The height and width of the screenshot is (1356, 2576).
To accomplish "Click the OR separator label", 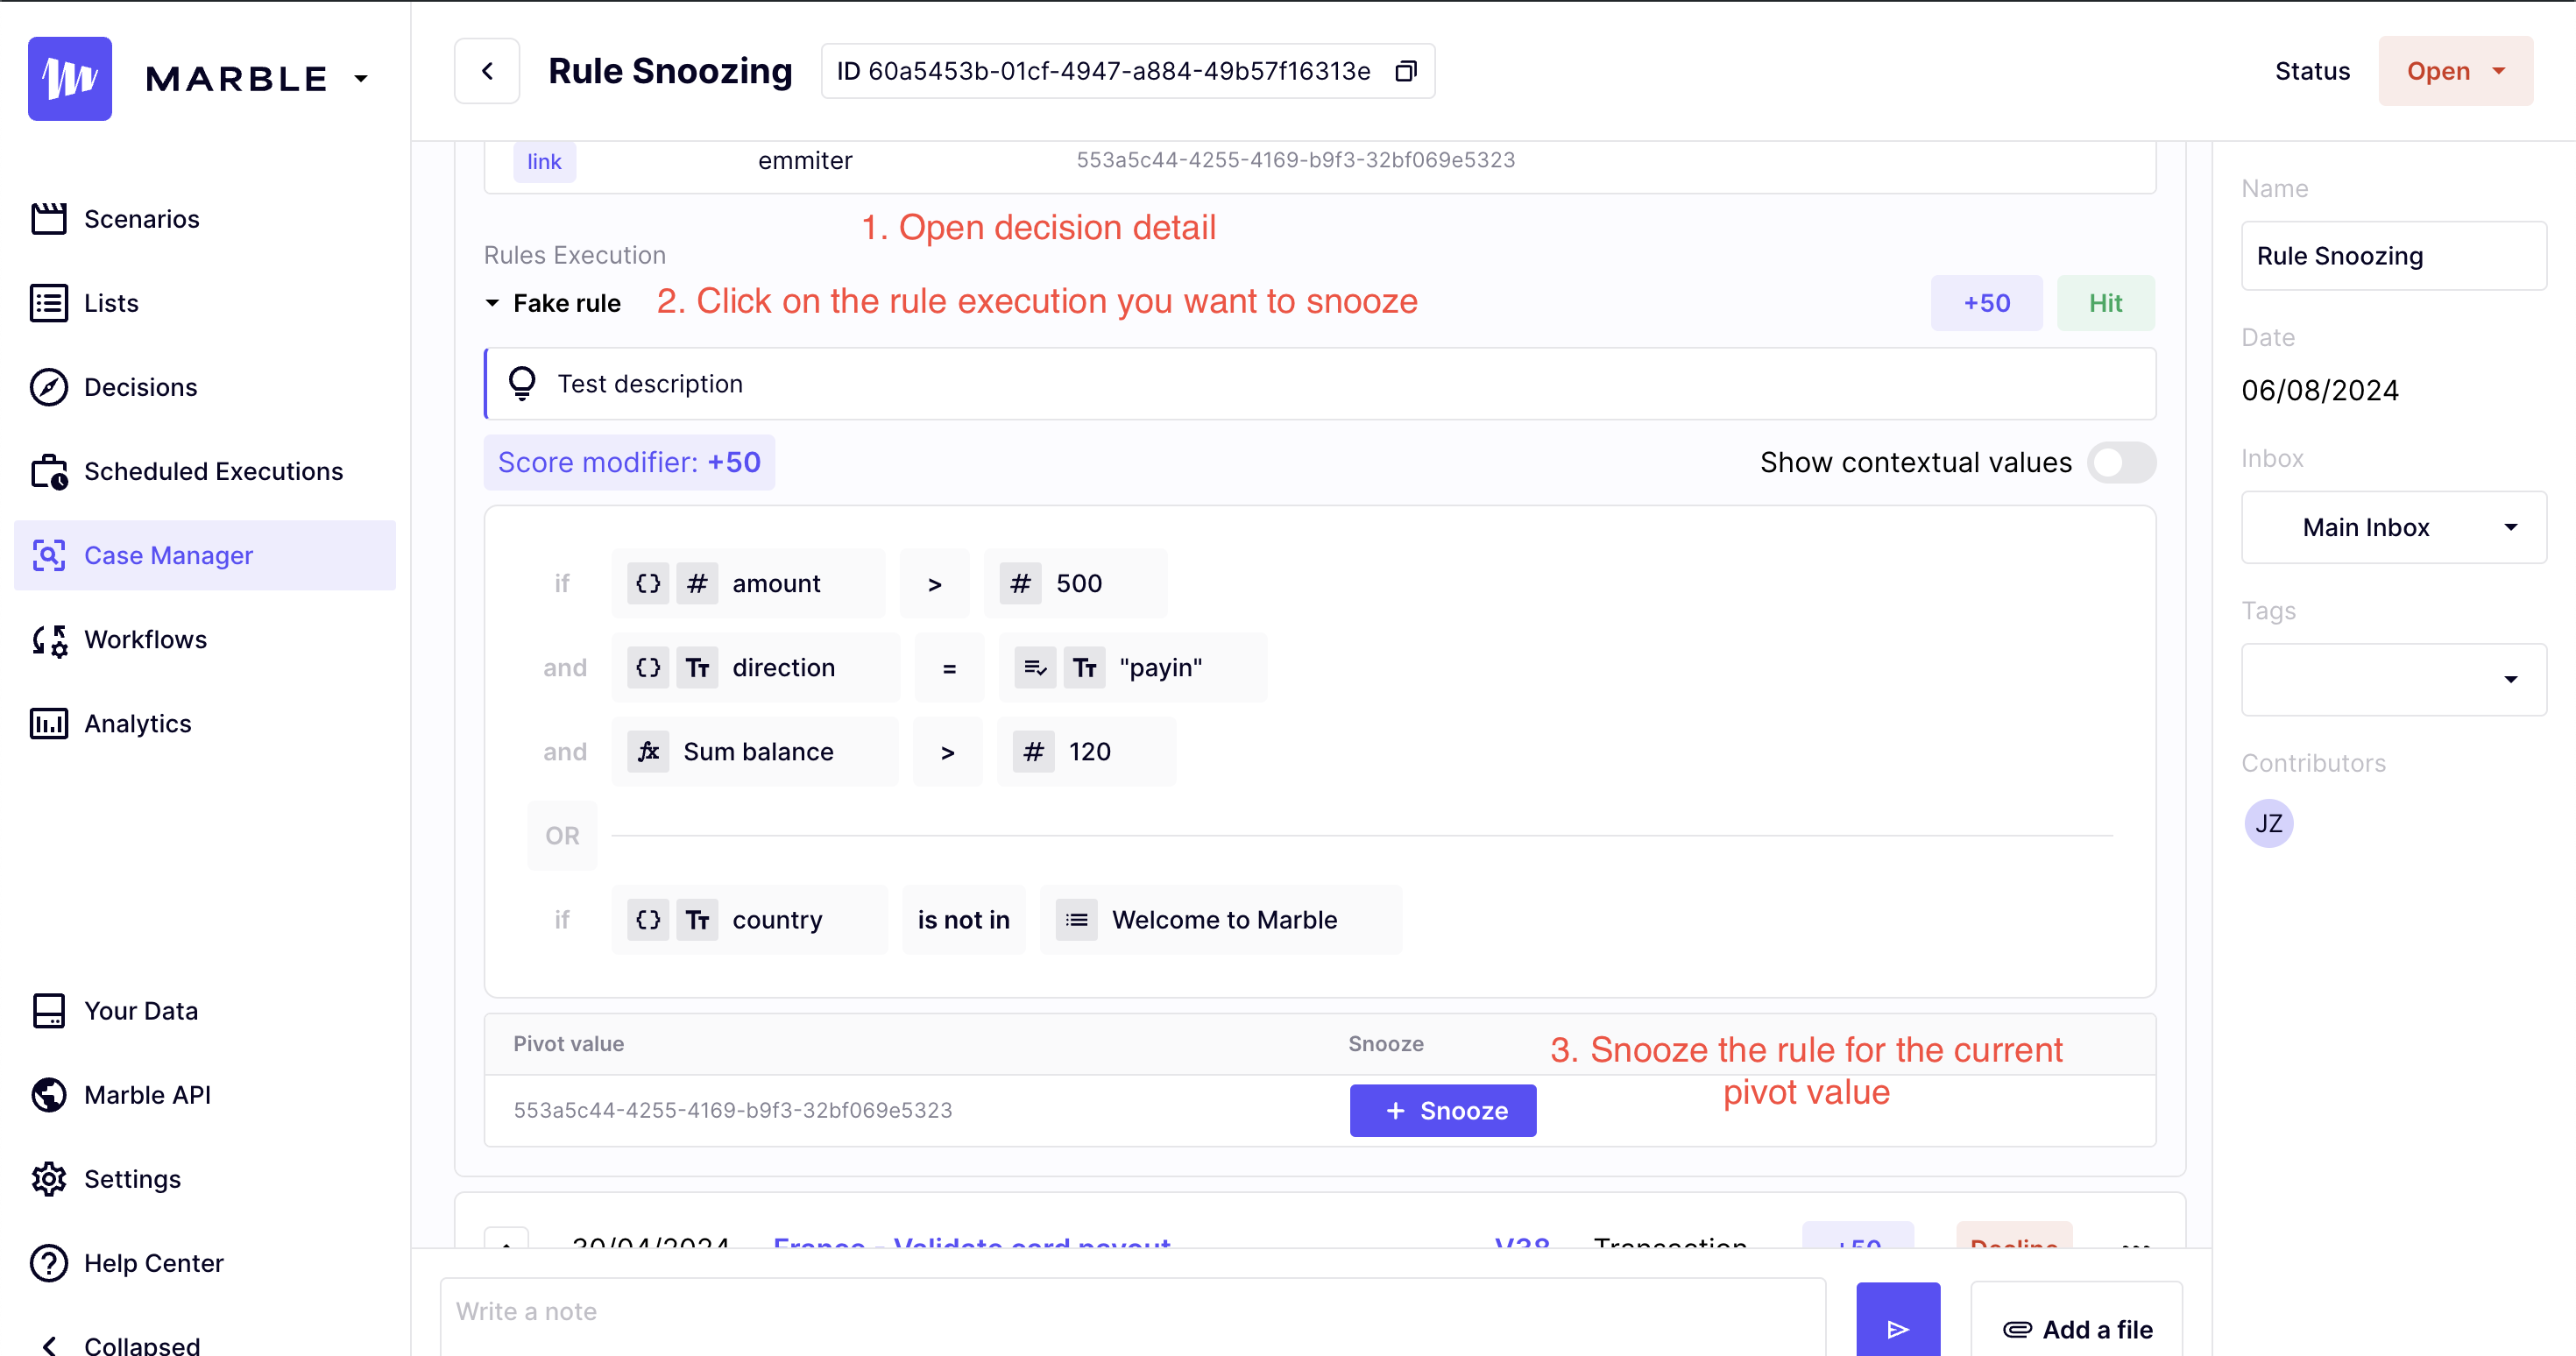I will point(562,835).
